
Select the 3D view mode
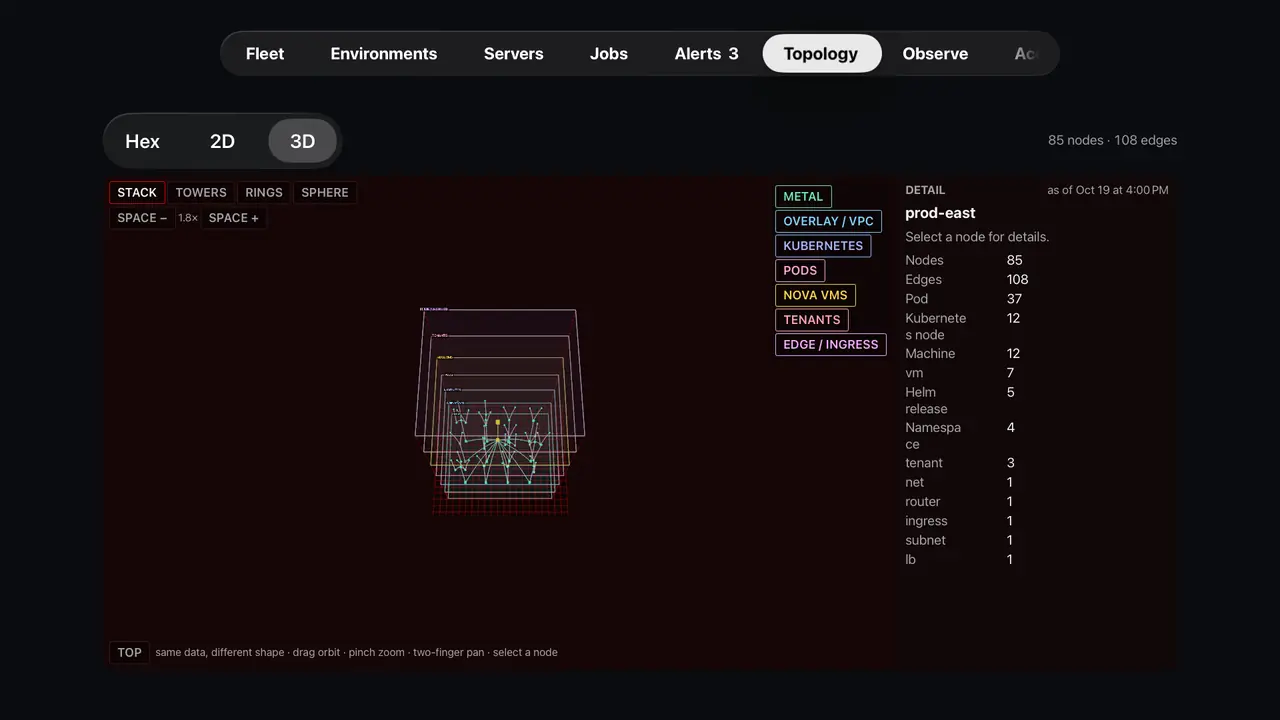coord(302,141)
